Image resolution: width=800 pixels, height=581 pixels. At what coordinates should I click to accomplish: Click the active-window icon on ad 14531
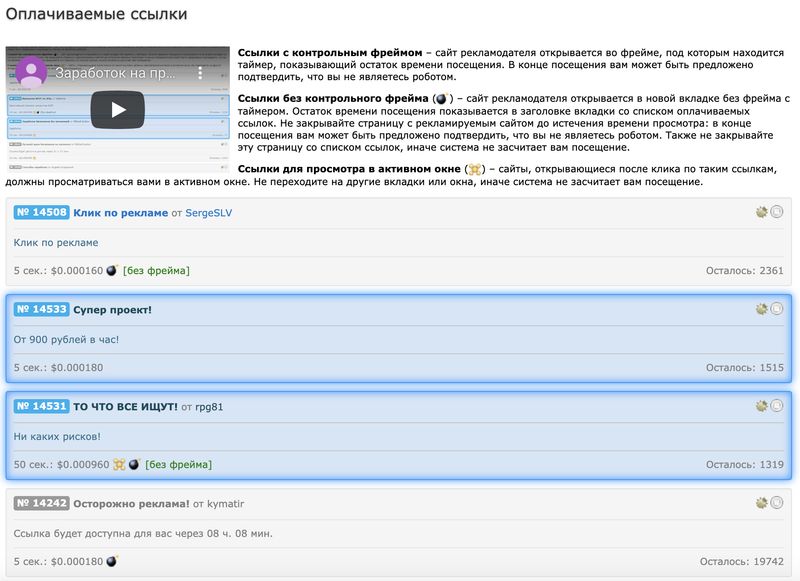[x=119, y=464]
